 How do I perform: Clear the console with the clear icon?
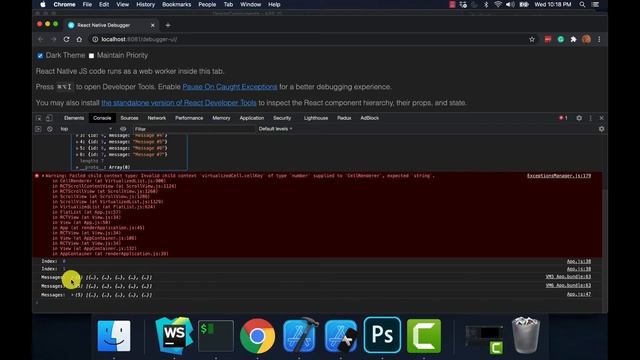pos(50,129)
